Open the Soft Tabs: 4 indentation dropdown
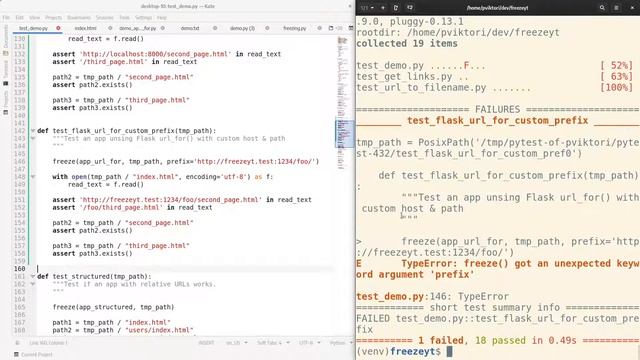 [x=272, y=343]
